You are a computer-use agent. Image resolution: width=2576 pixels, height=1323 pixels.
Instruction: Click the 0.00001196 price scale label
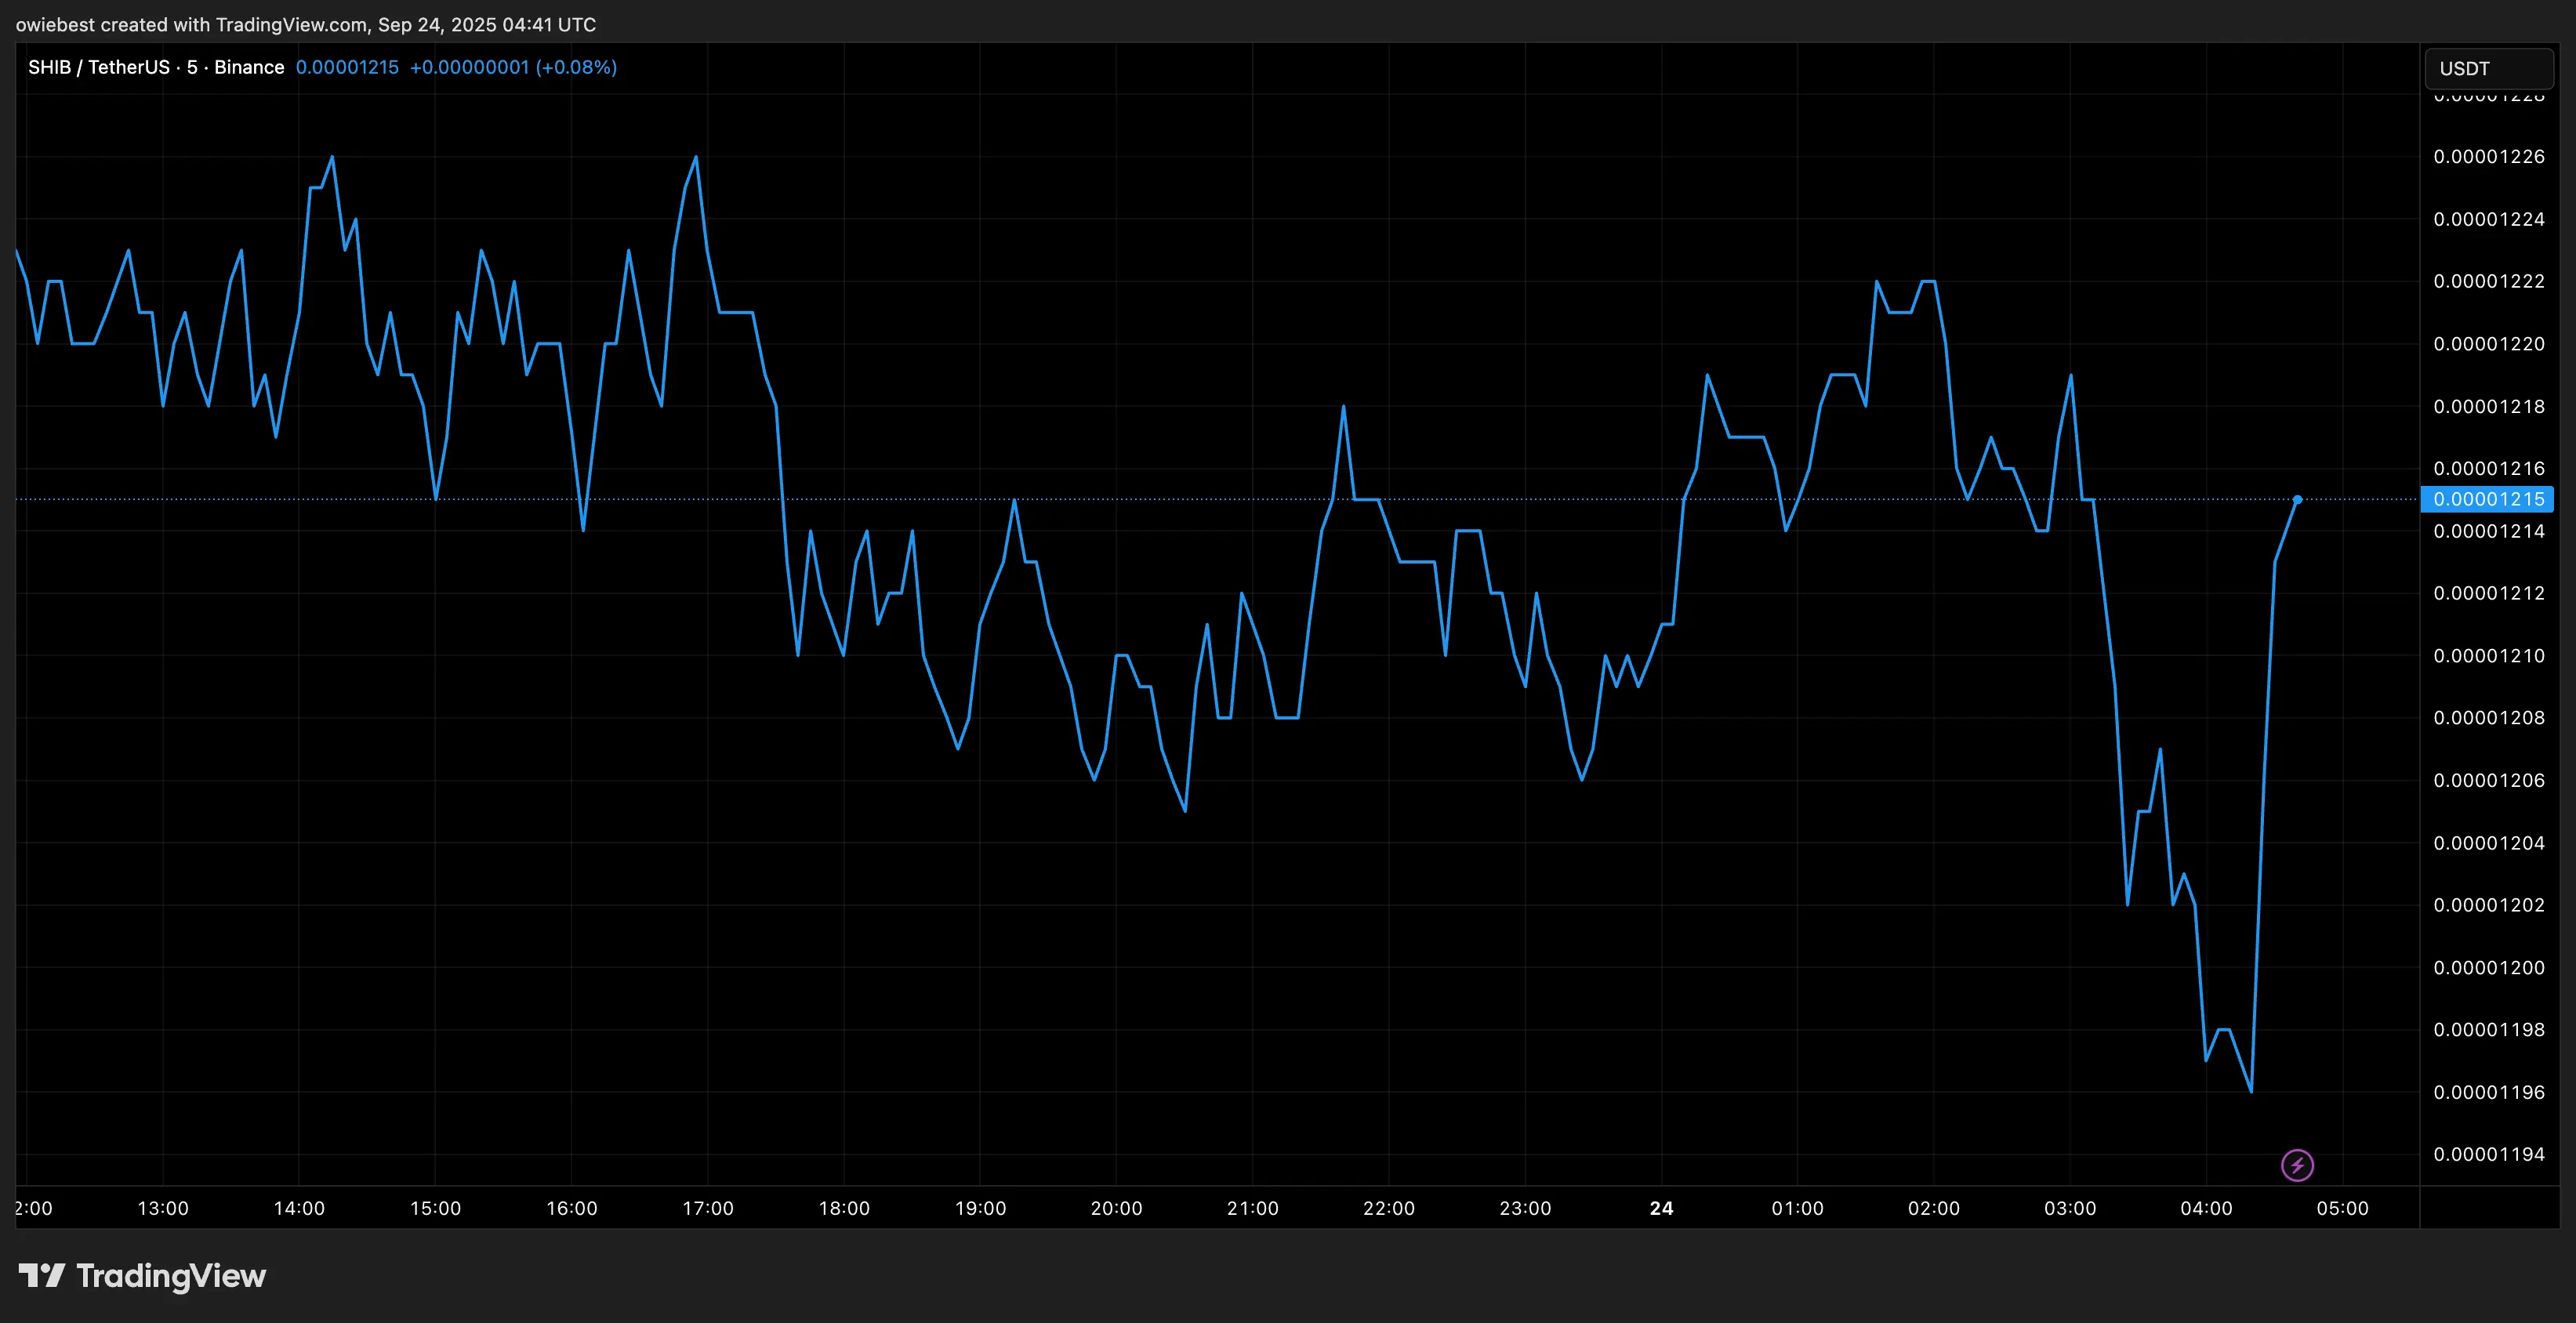click(x=2488, y=1092)
